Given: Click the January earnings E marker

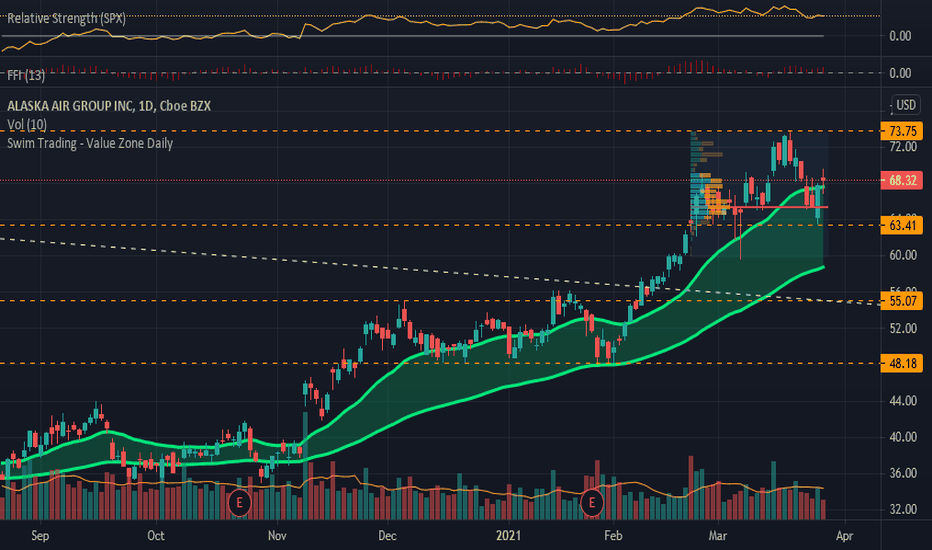Looking at the screenshot, I should point(592,503).
